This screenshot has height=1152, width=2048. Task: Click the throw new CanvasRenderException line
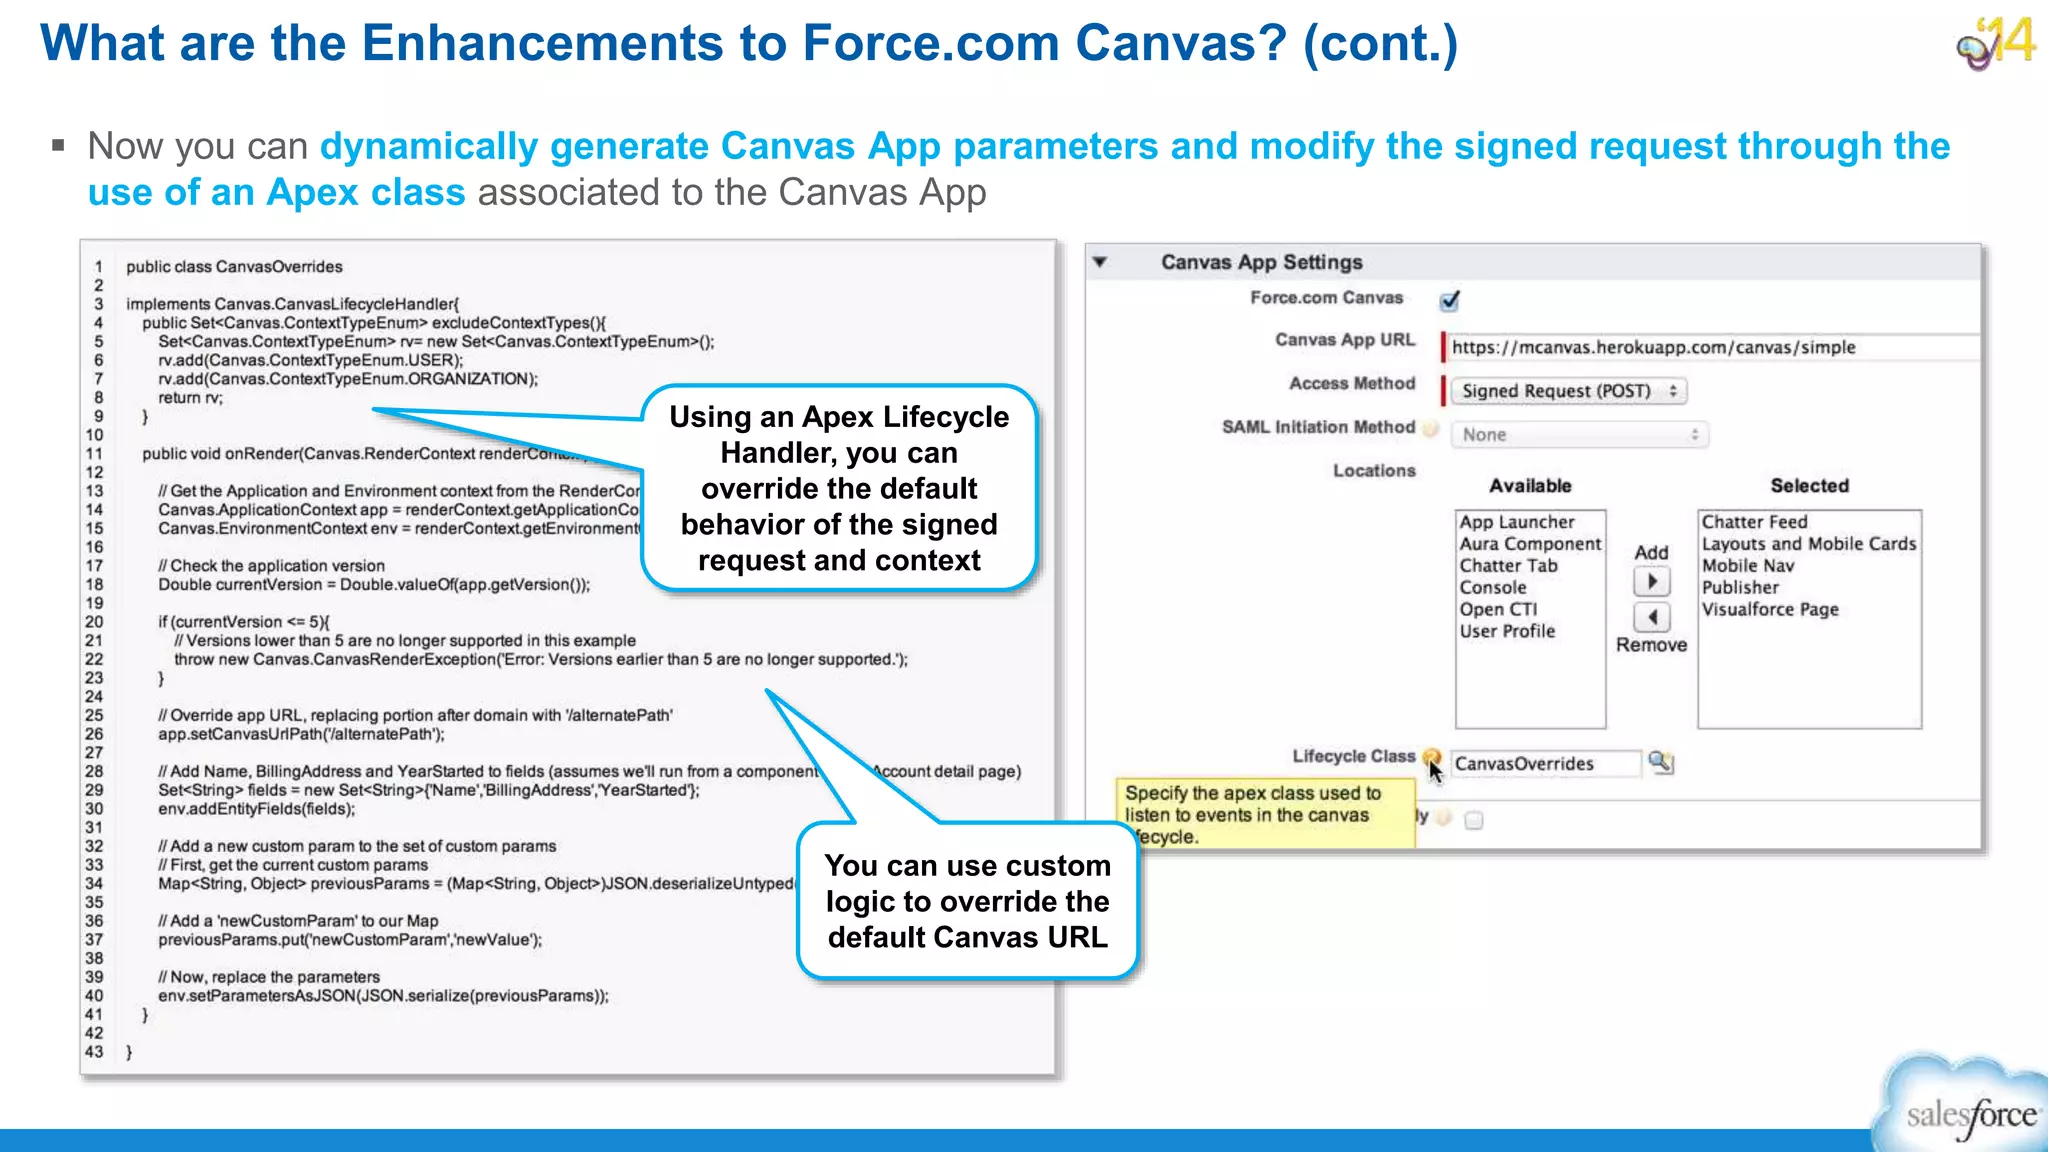[541, 660]
